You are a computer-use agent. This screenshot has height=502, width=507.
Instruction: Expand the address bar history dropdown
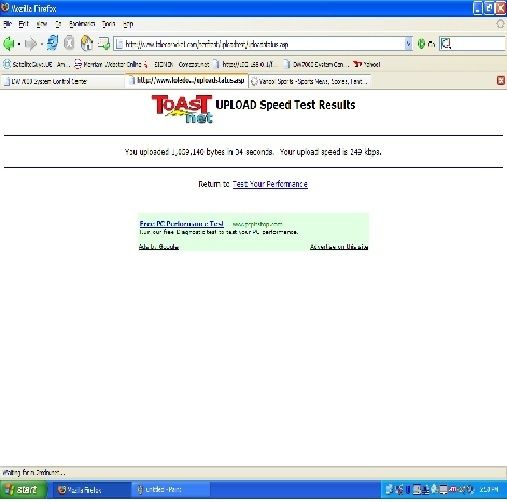(408, 44)
